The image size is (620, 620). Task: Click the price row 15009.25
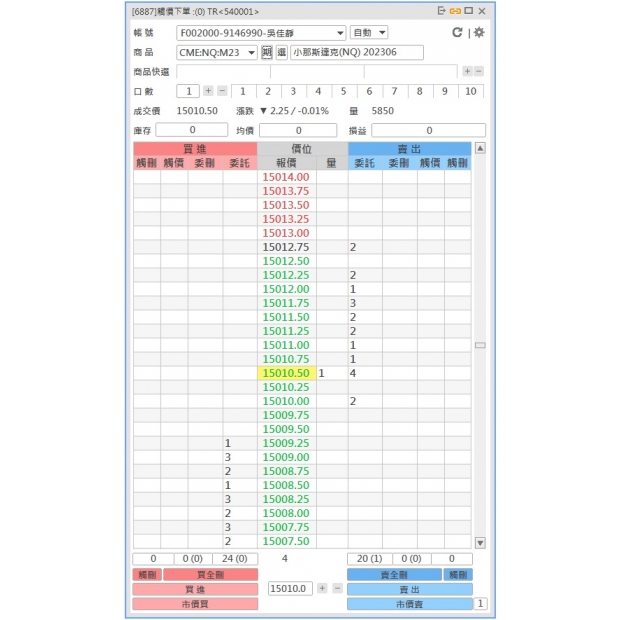coord(286,443)
